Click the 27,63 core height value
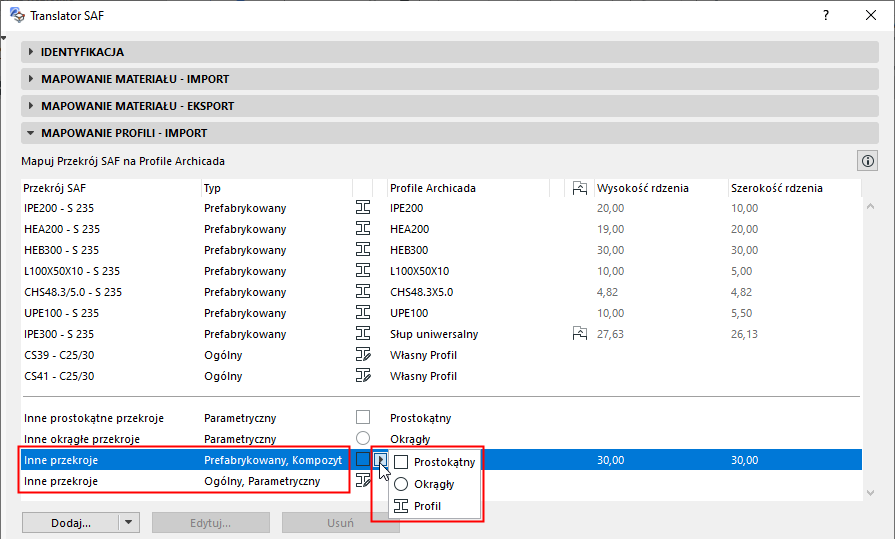The width and height of the screenshot is (895, 539). (610, 334)
